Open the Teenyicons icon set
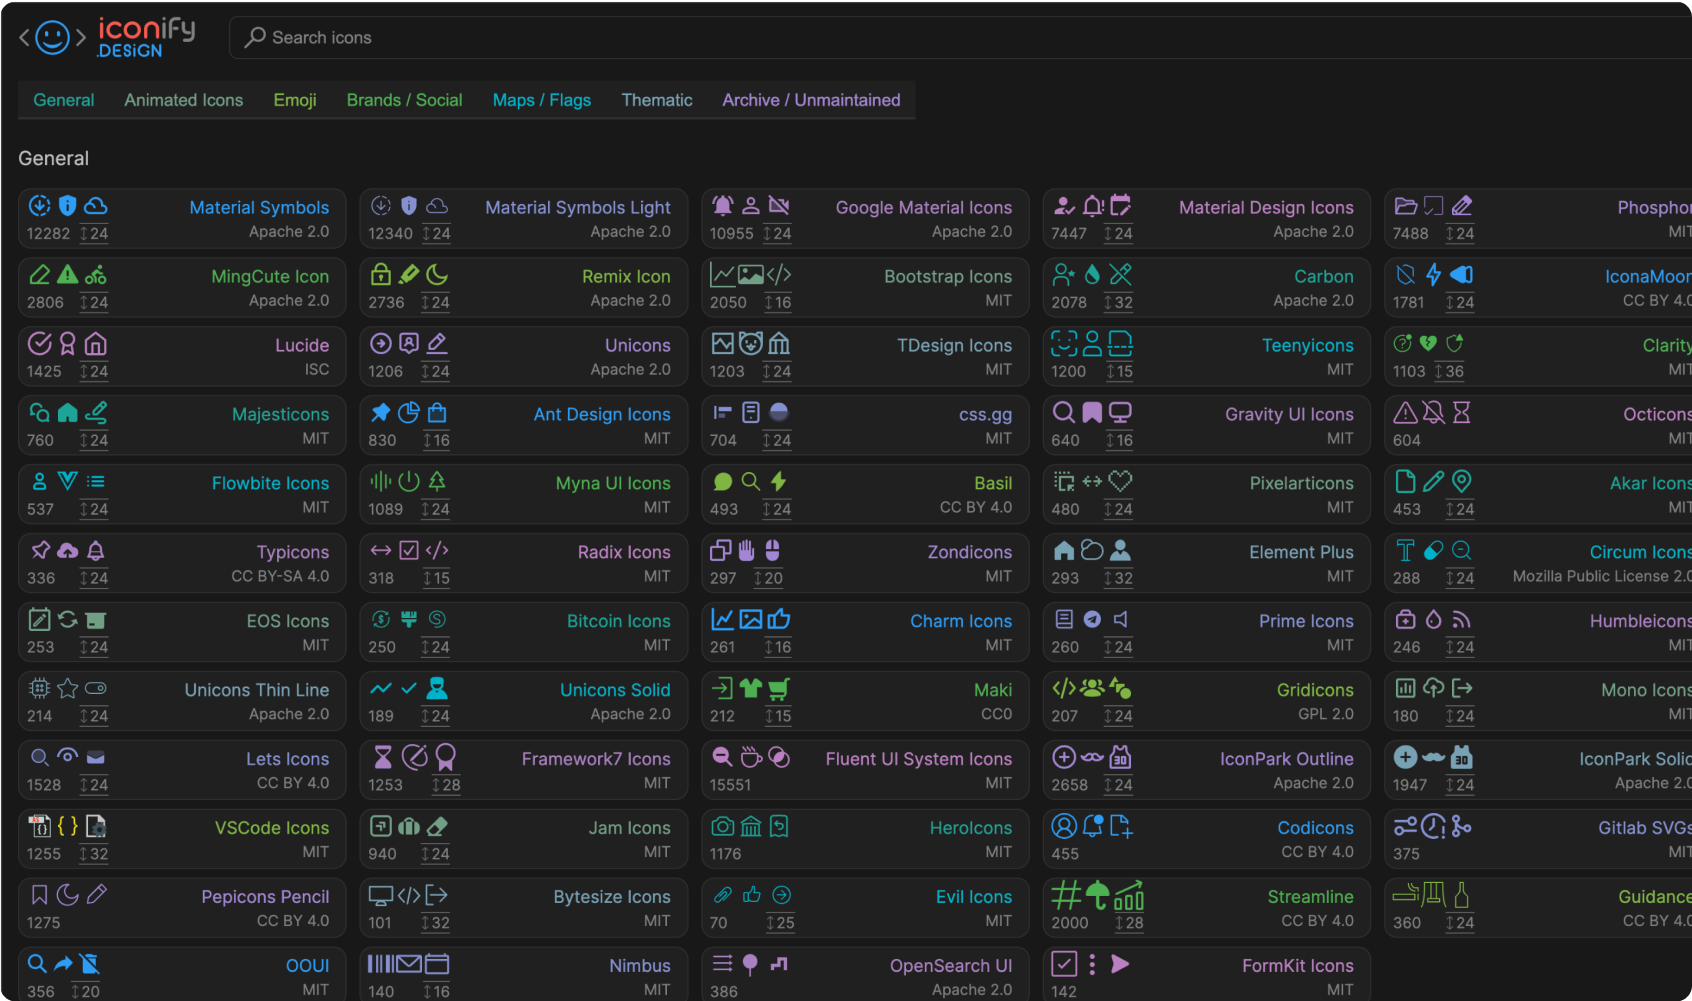 [1207, 356]
